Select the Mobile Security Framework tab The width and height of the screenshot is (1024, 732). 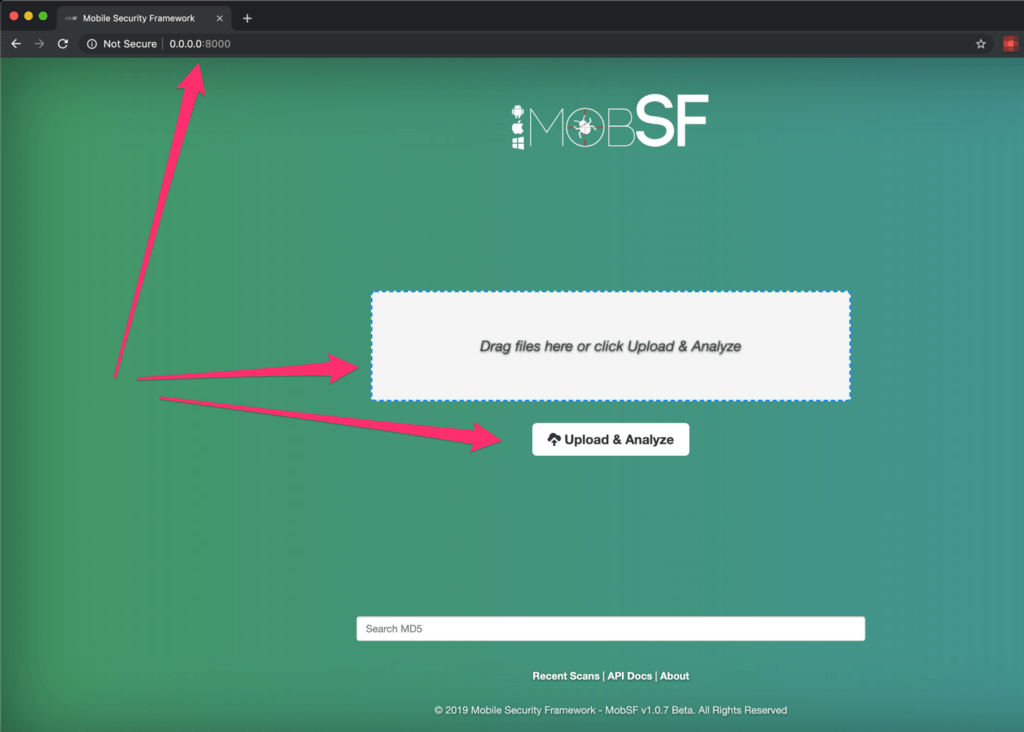click(144, 18)
